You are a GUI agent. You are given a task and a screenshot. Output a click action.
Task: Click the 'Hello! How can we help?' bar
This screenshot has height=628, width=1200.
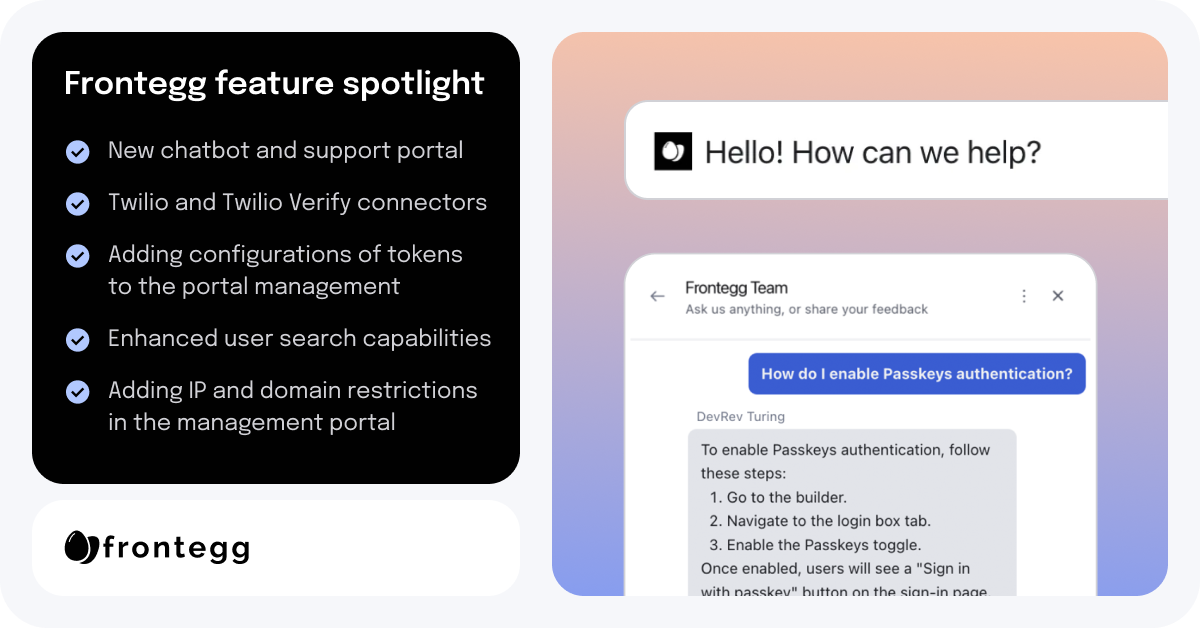point(897,152)
